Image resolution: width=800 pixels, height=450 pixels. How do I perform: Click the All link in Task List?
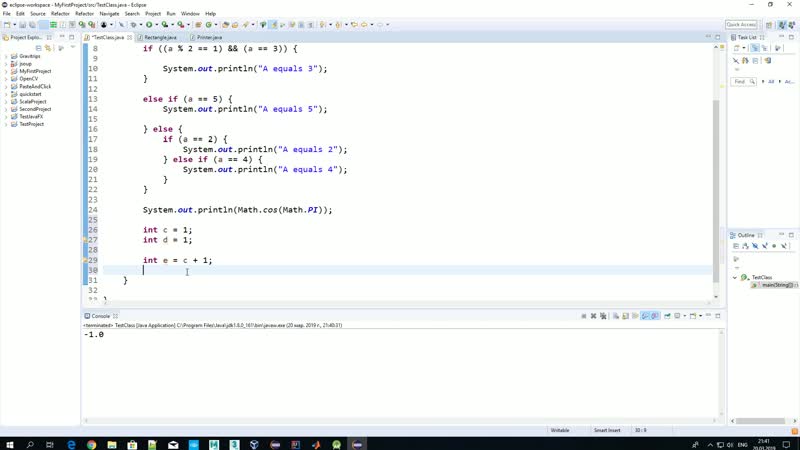point(771,82)
